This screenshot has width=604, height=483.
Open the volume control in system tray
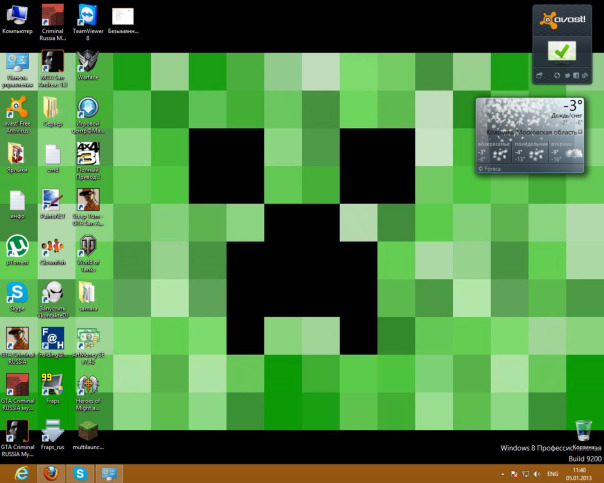pyautogui.click(x=534, y=472)
